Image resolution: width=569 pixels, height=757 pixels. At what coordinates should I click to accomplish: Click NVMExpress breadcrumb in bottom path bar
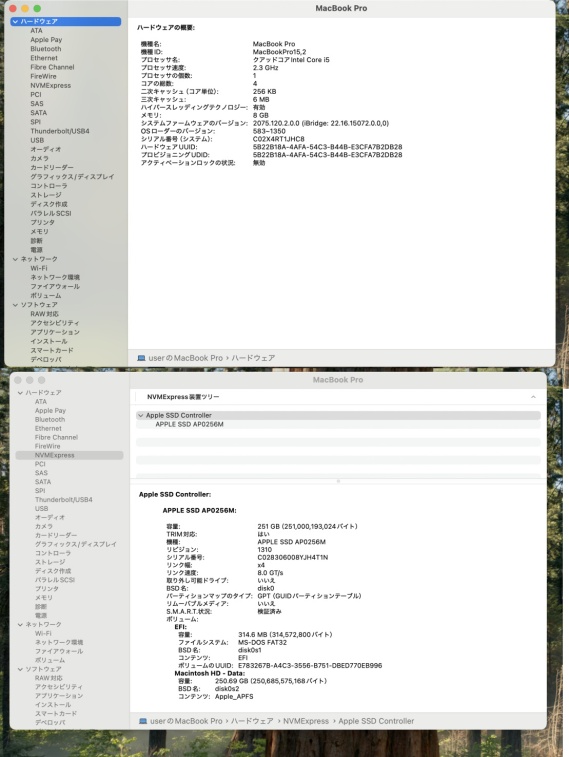306,721
